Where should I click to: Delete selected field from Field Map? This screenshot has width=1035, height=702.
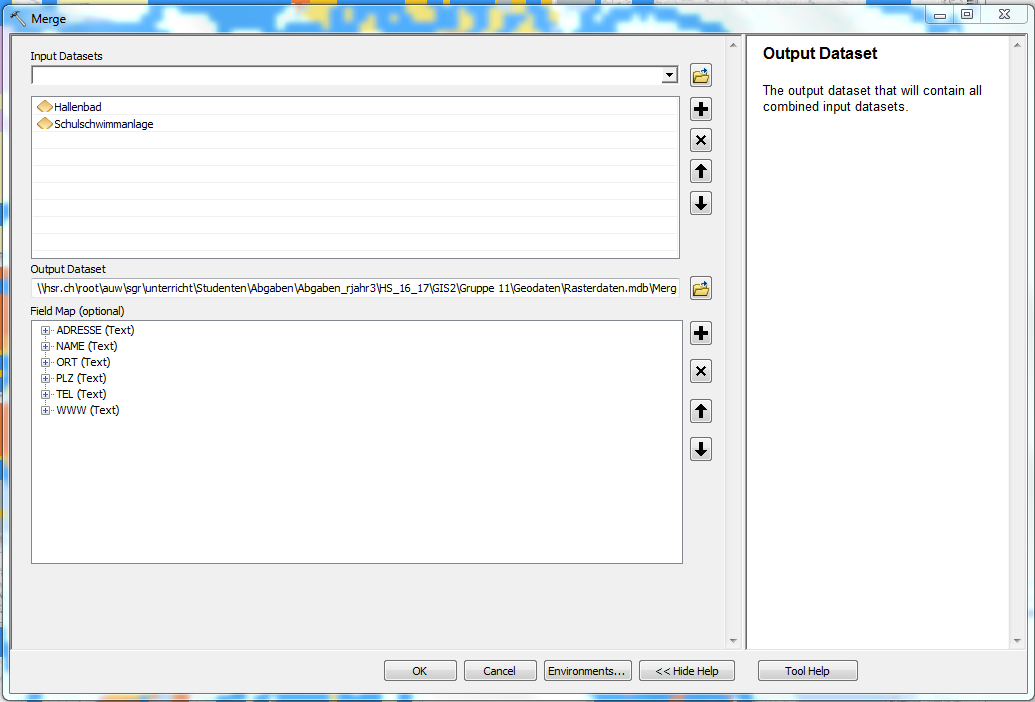(701, 372)
